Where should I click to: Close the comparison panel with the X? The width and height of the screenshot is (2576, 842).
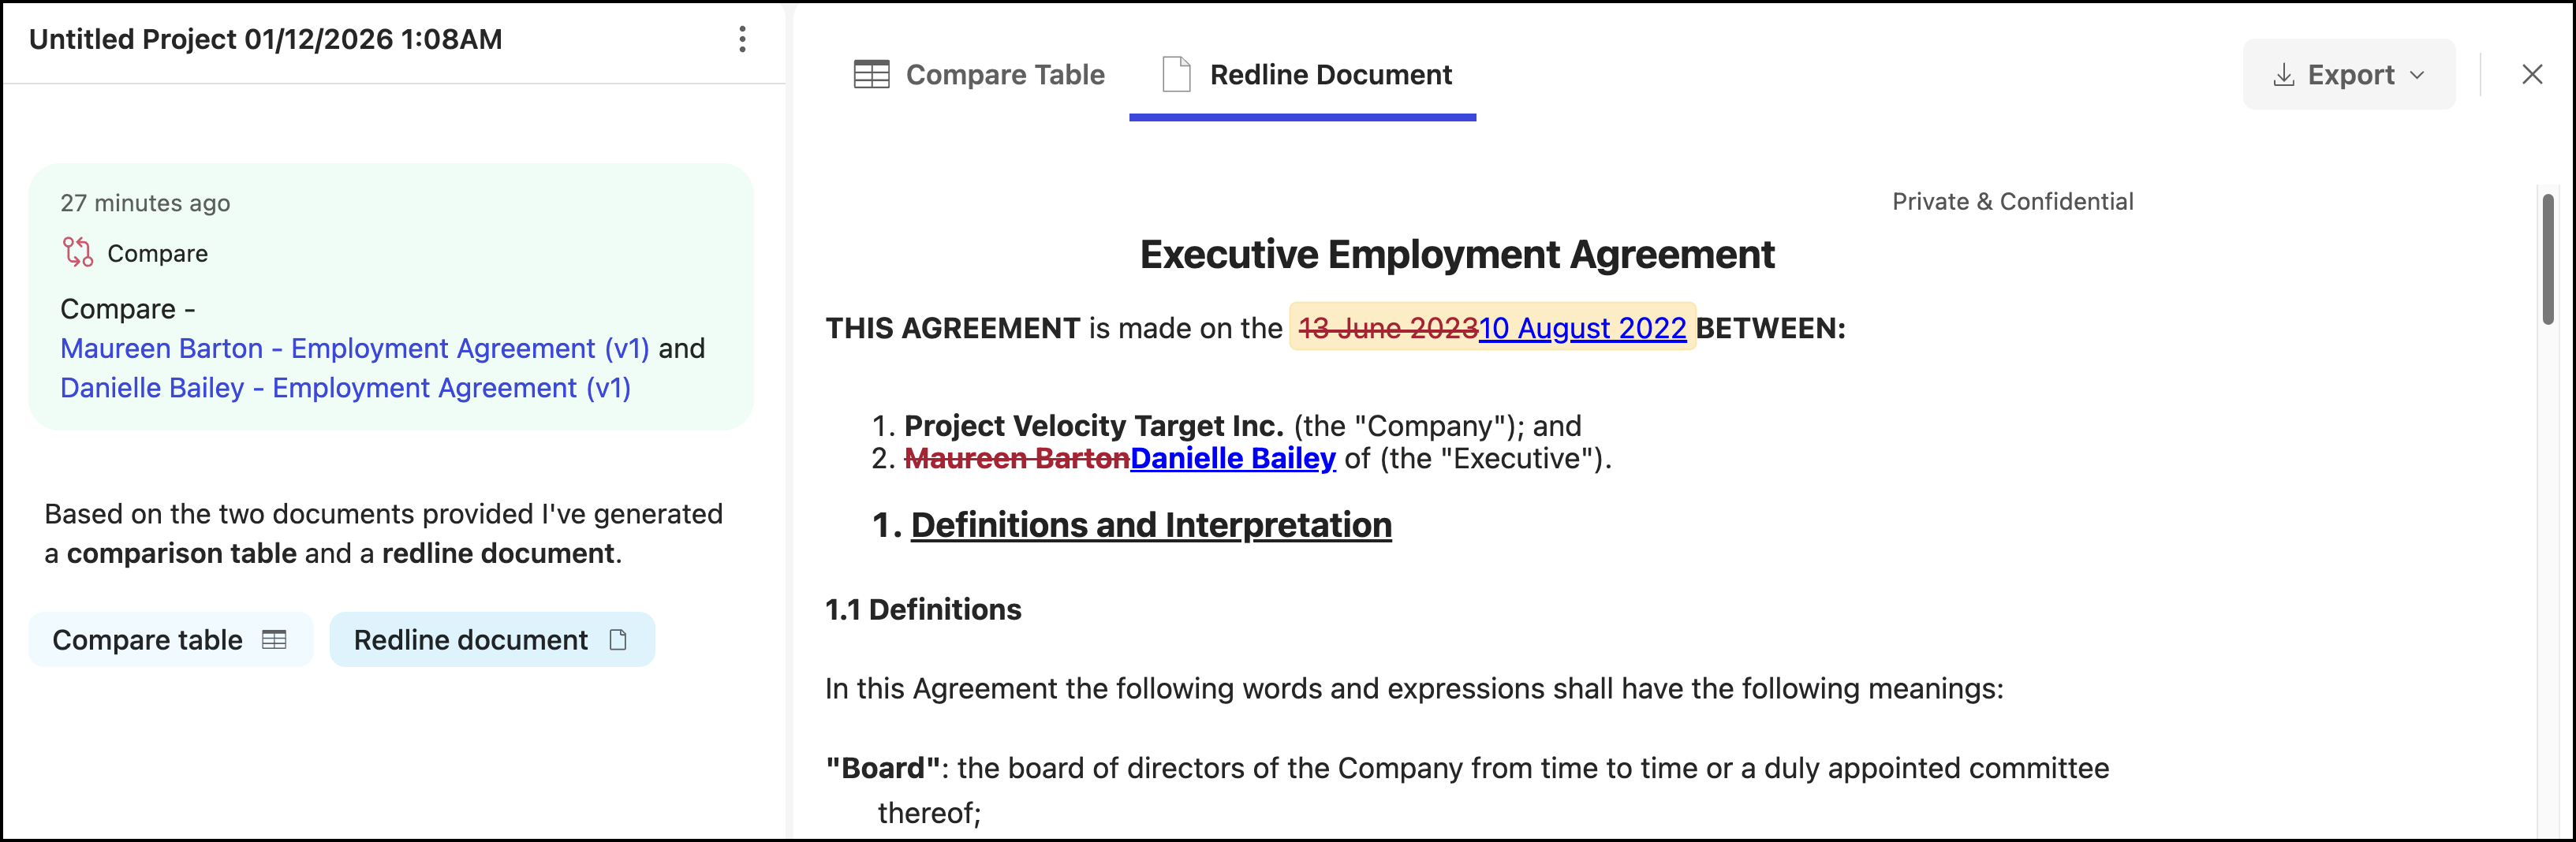pos(2532,75)
